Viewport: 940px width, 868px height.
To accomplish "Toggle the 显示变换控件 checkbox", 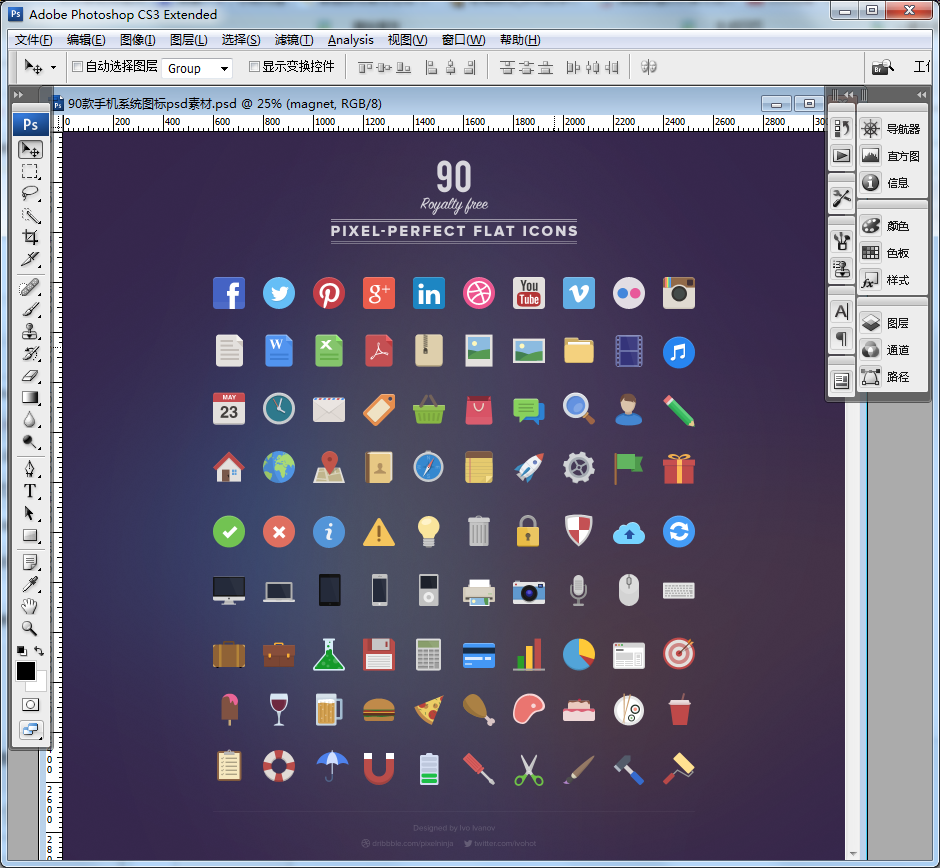I will (254, 67).
